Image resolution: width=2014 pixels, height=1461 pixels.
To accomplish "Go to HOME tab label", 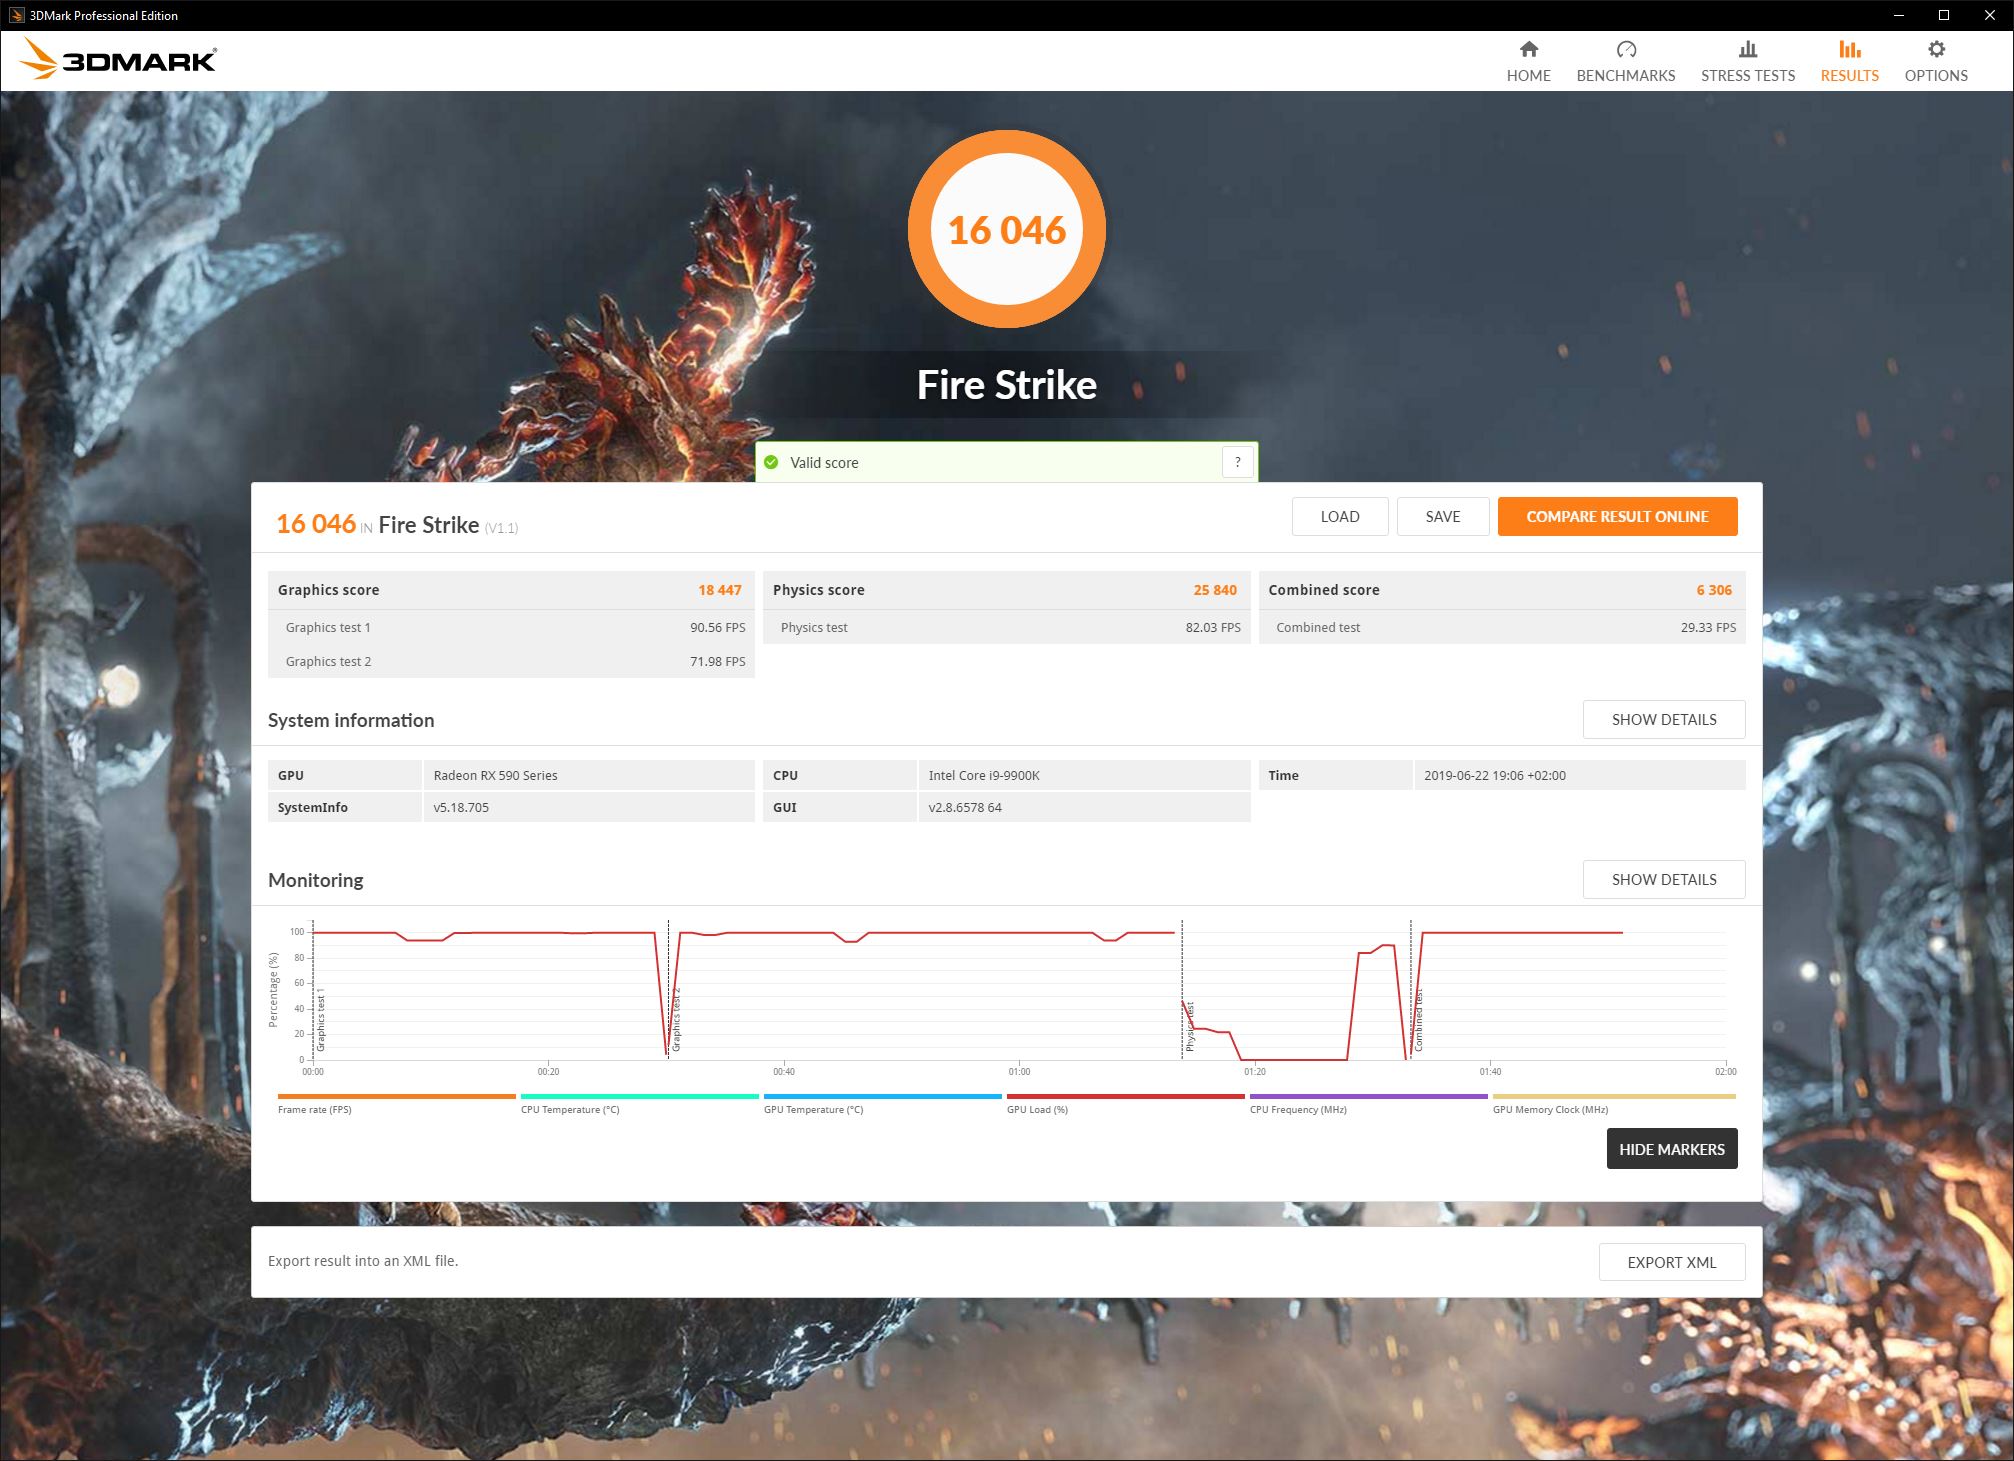I will (x=1528, y=76).
